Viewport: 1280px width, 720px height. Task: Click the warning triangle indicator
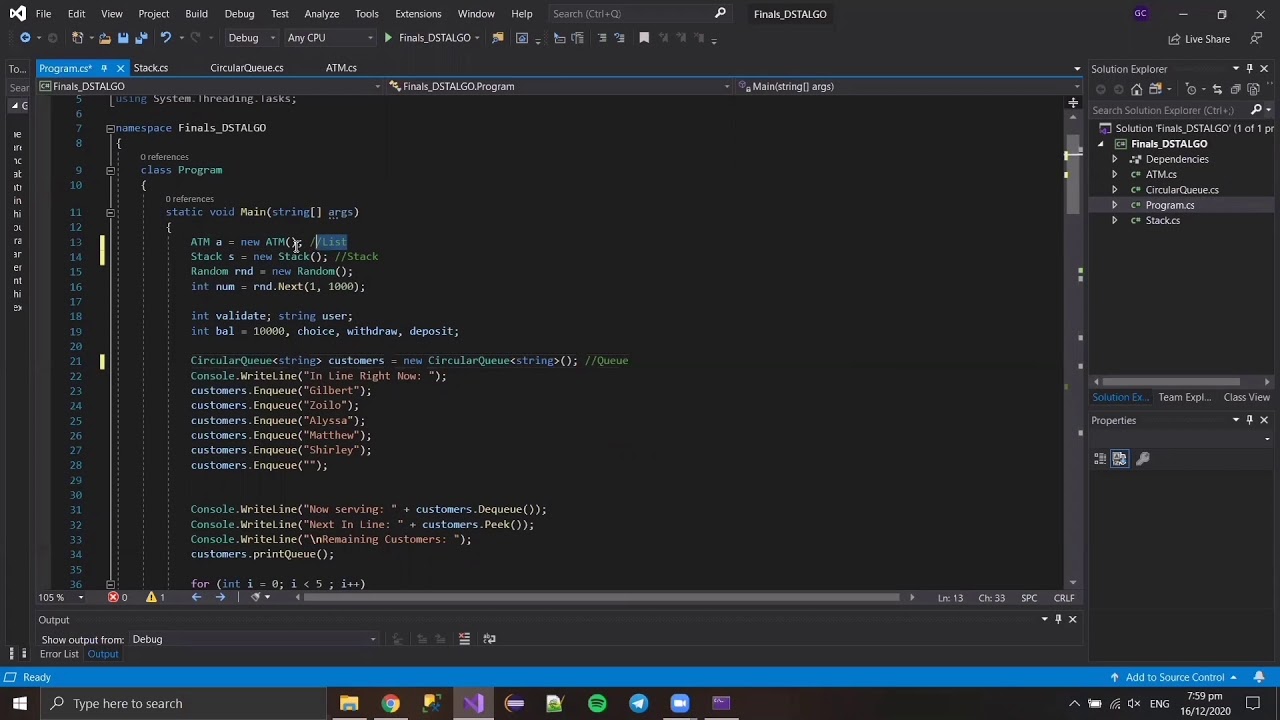pyautogui.click(x=151, y=597)
